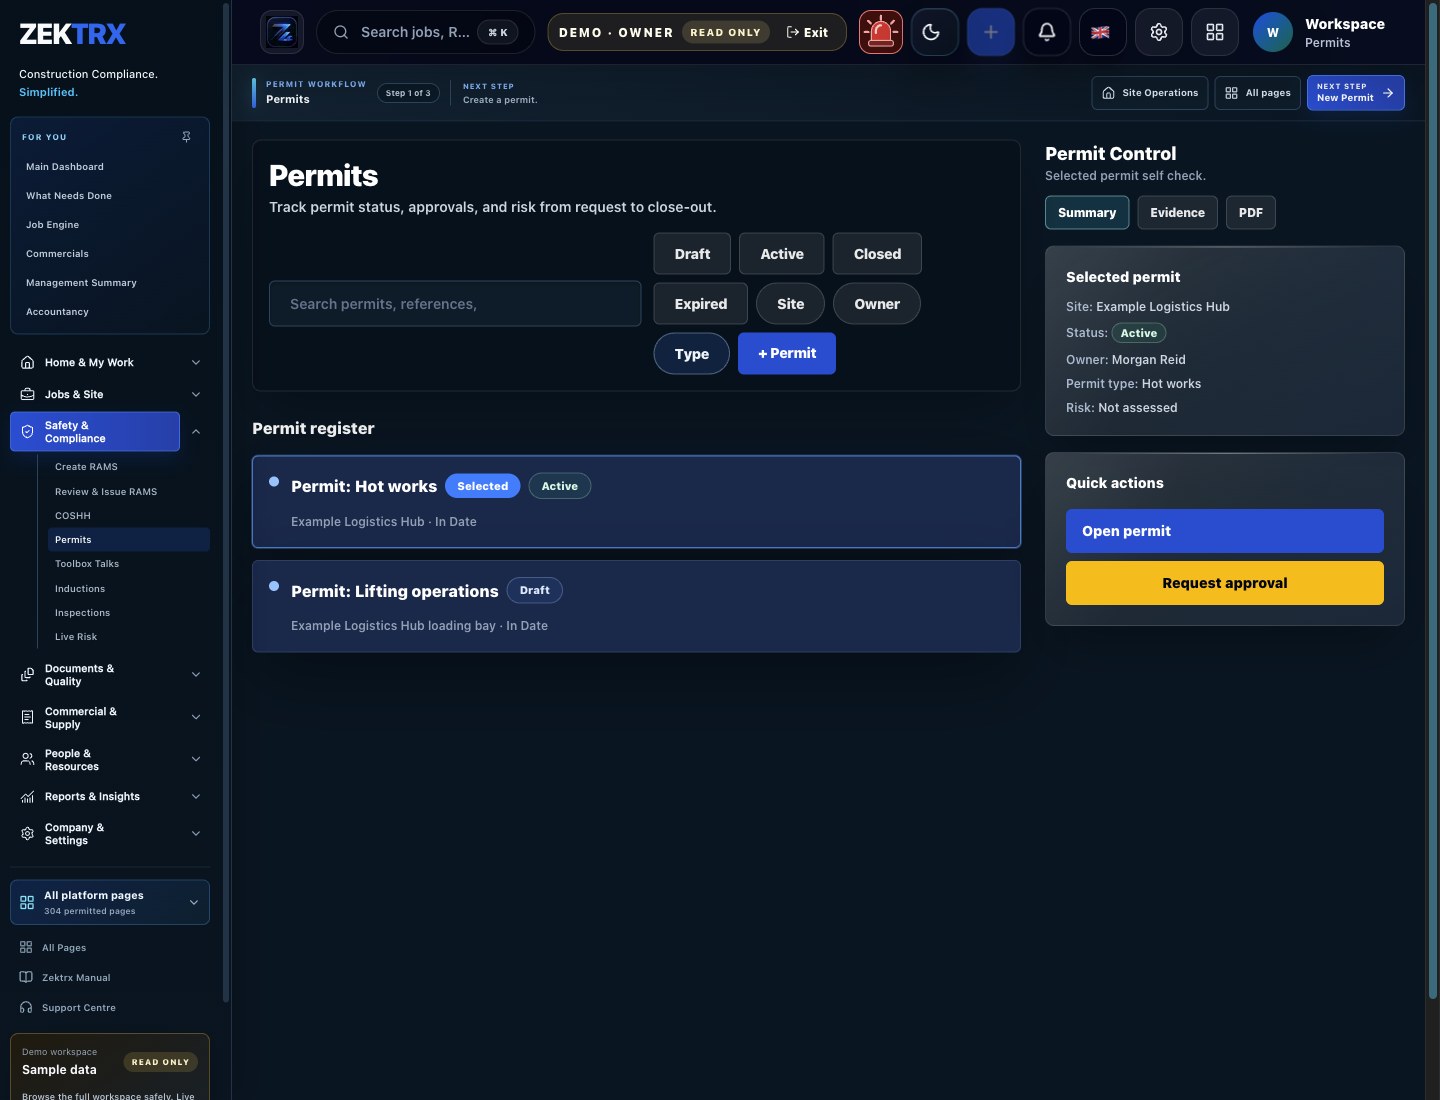Click the Support Centre headset icon
The image size is (1440, 1100).
[26, 1007]
